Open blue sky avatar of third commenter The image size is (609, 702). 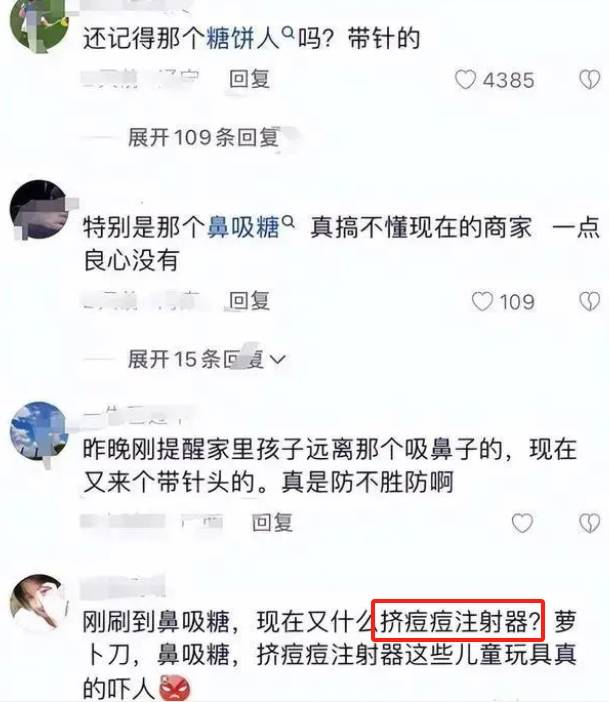click(39, 431)
